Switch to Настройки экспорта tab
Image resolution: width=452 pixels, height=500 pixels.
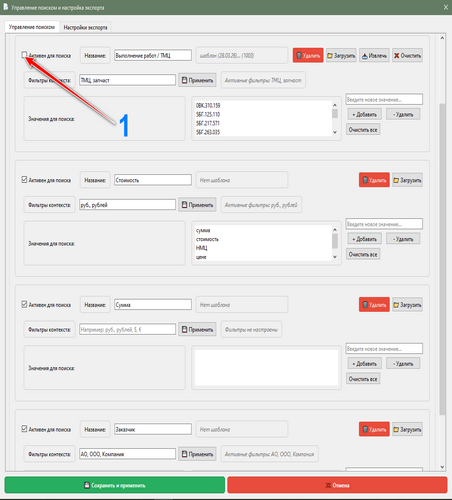coord(85,27)
